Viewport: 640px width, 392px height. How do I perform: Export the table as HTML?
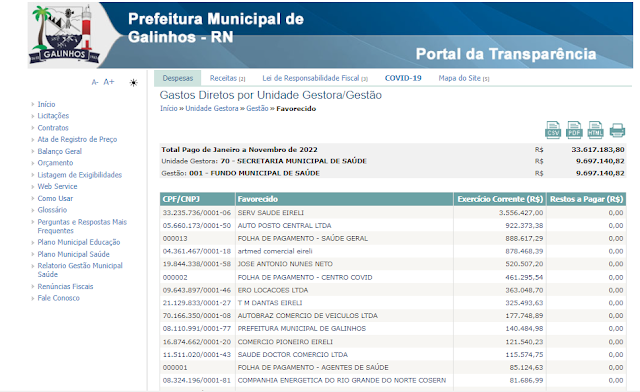pos(595,130)
